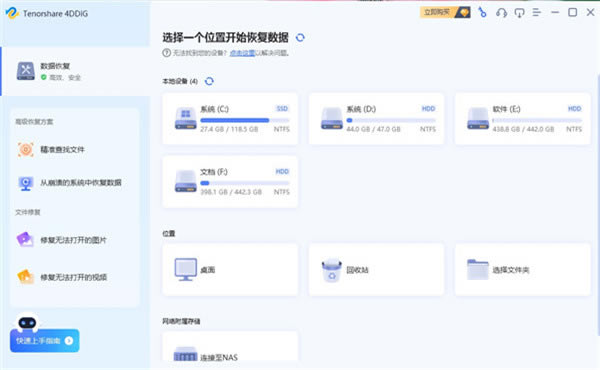Select the System (C:) SSD drive
600x370 pixels.
coord(230,119)
